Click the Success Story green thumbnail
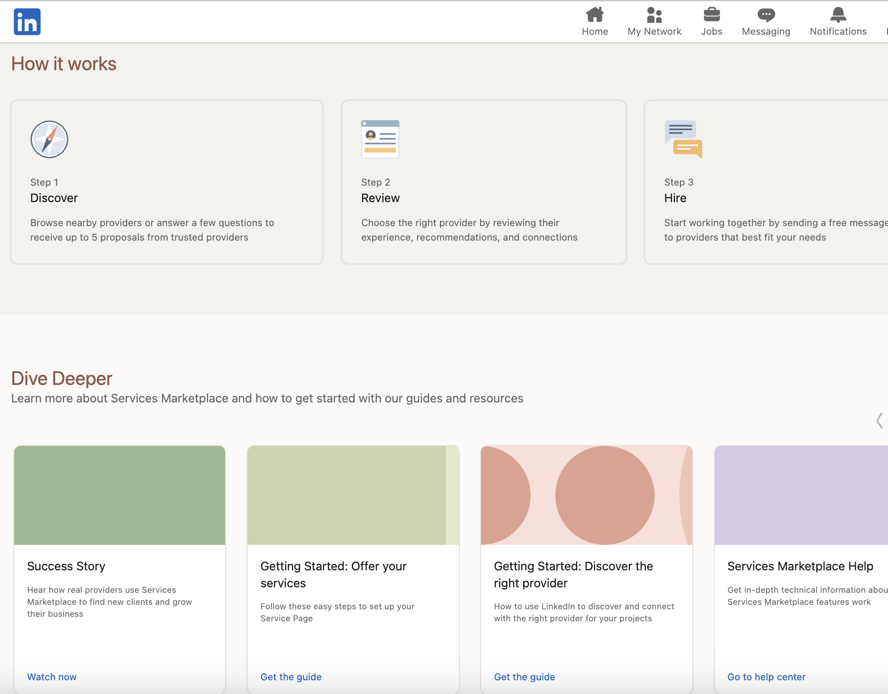 coord(119,494)
